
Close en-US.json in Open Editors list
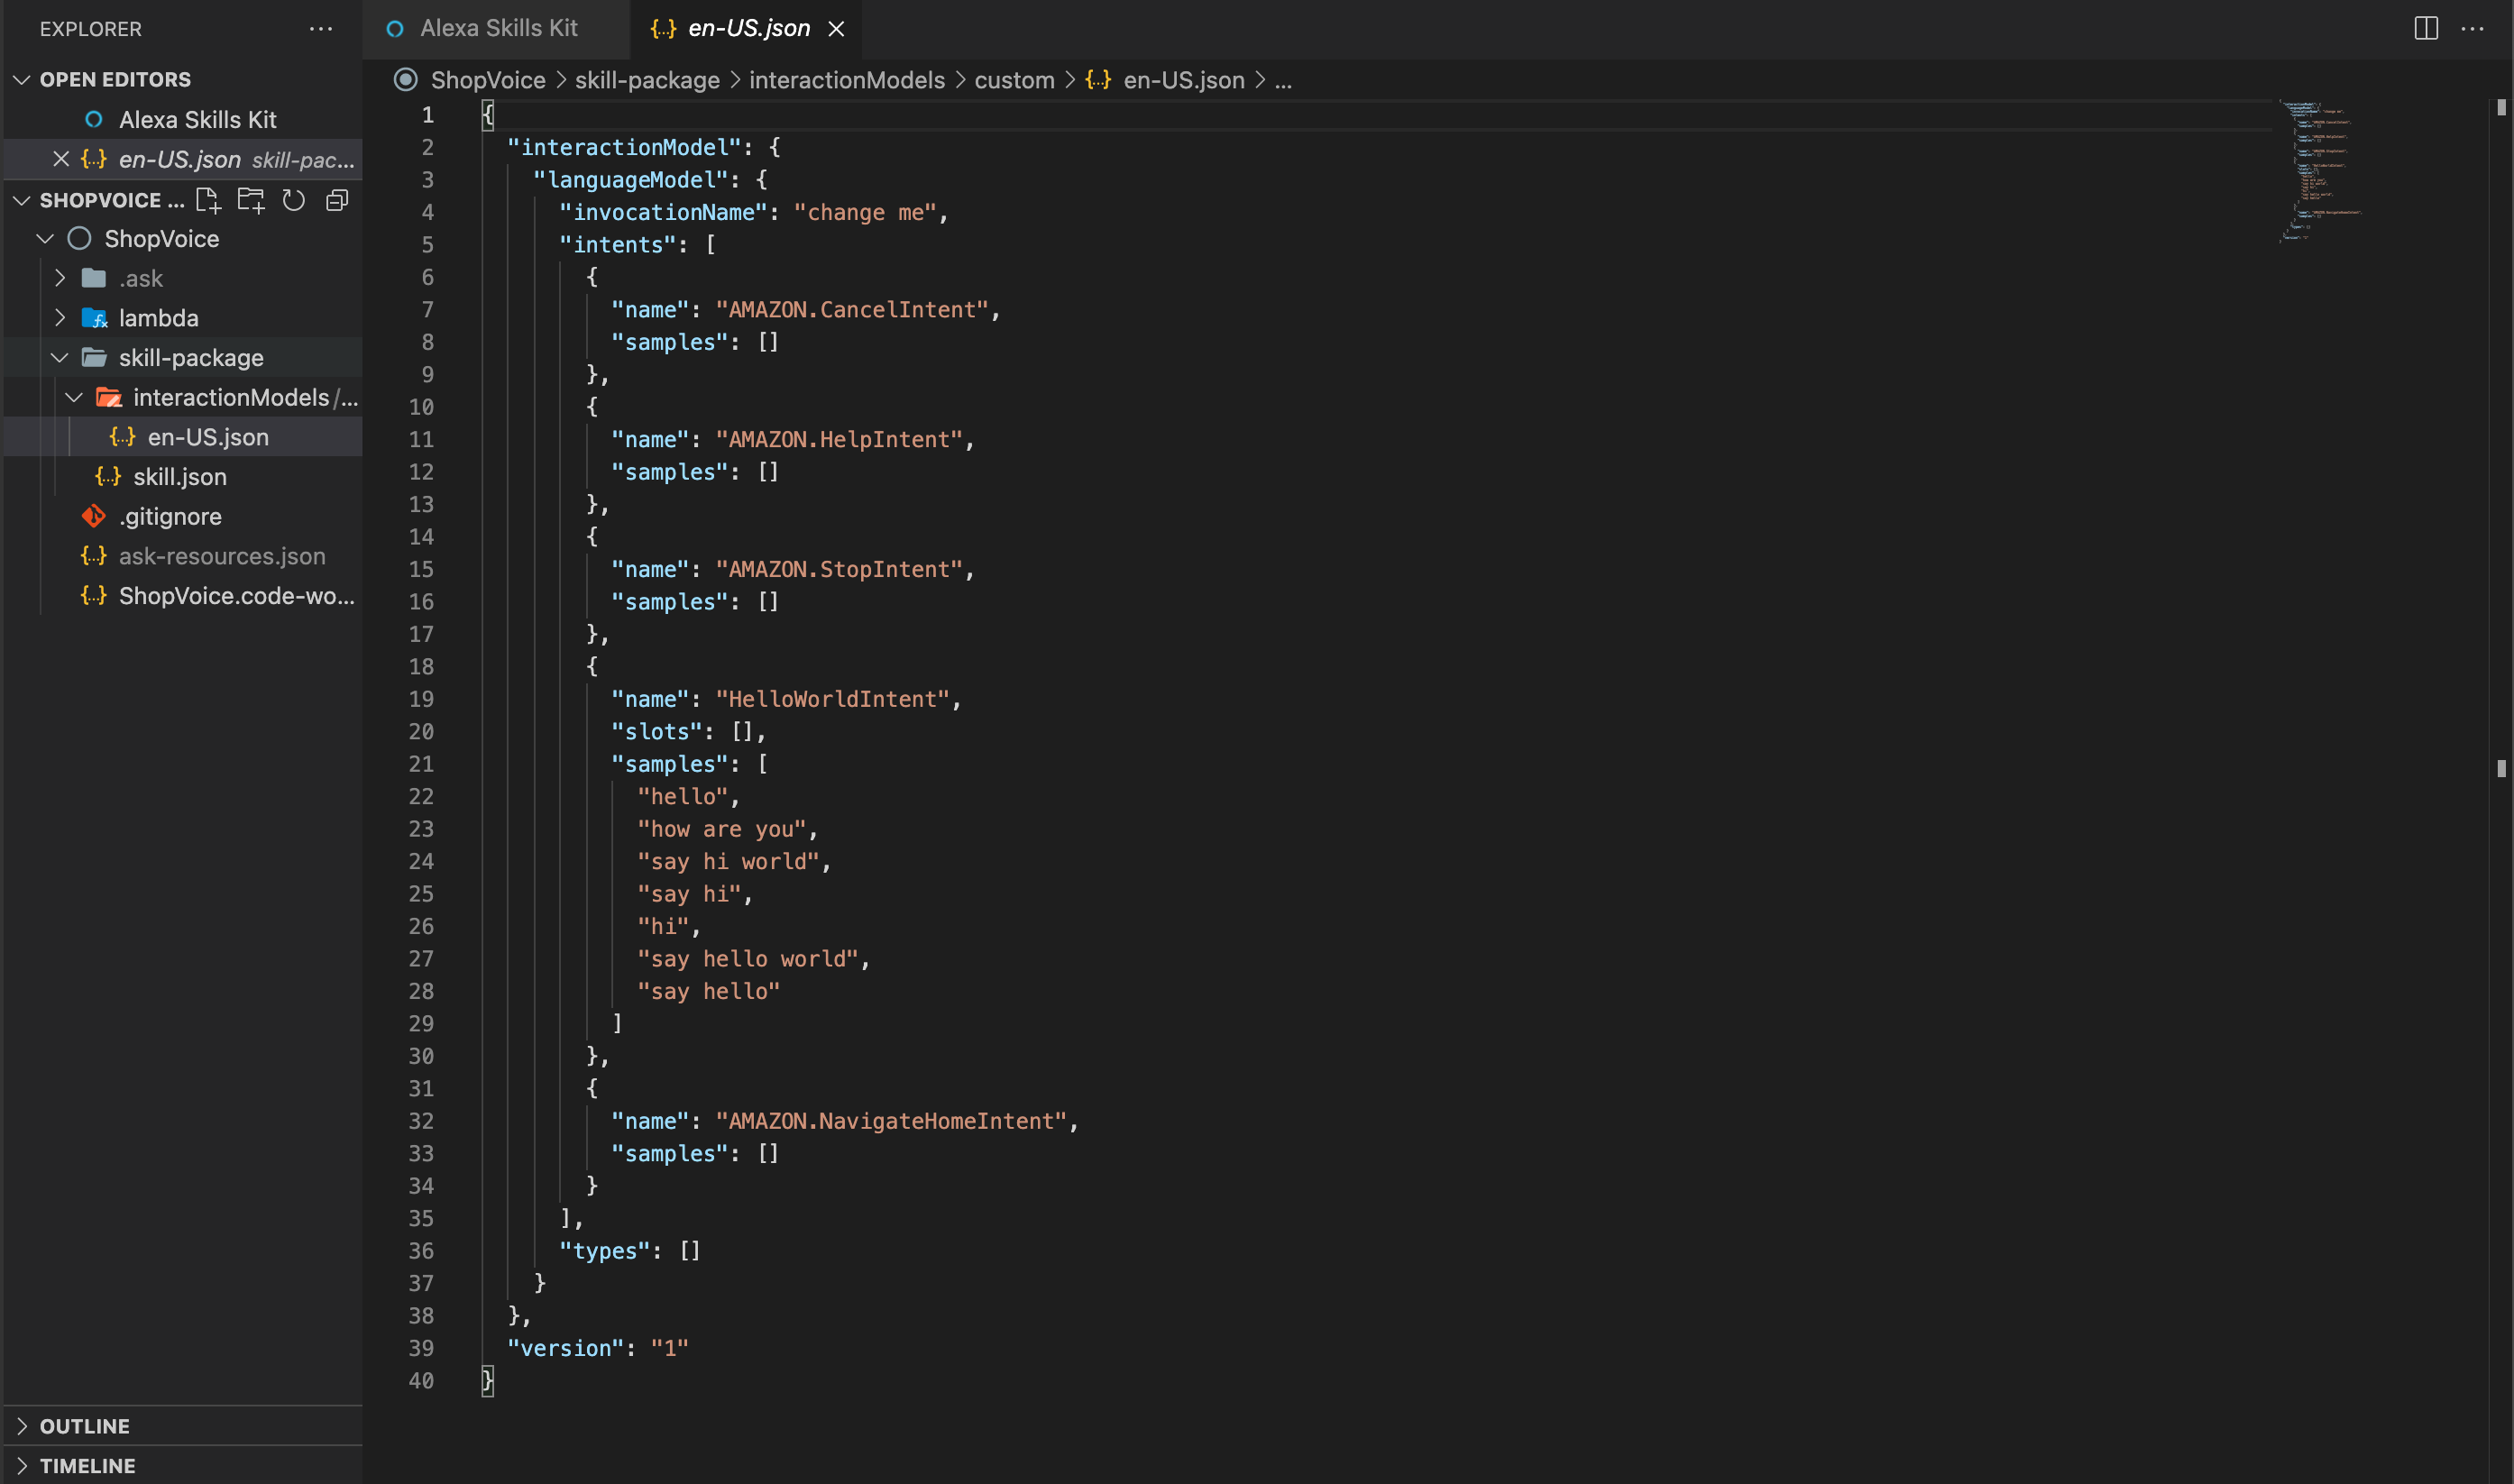coord(61,159)
